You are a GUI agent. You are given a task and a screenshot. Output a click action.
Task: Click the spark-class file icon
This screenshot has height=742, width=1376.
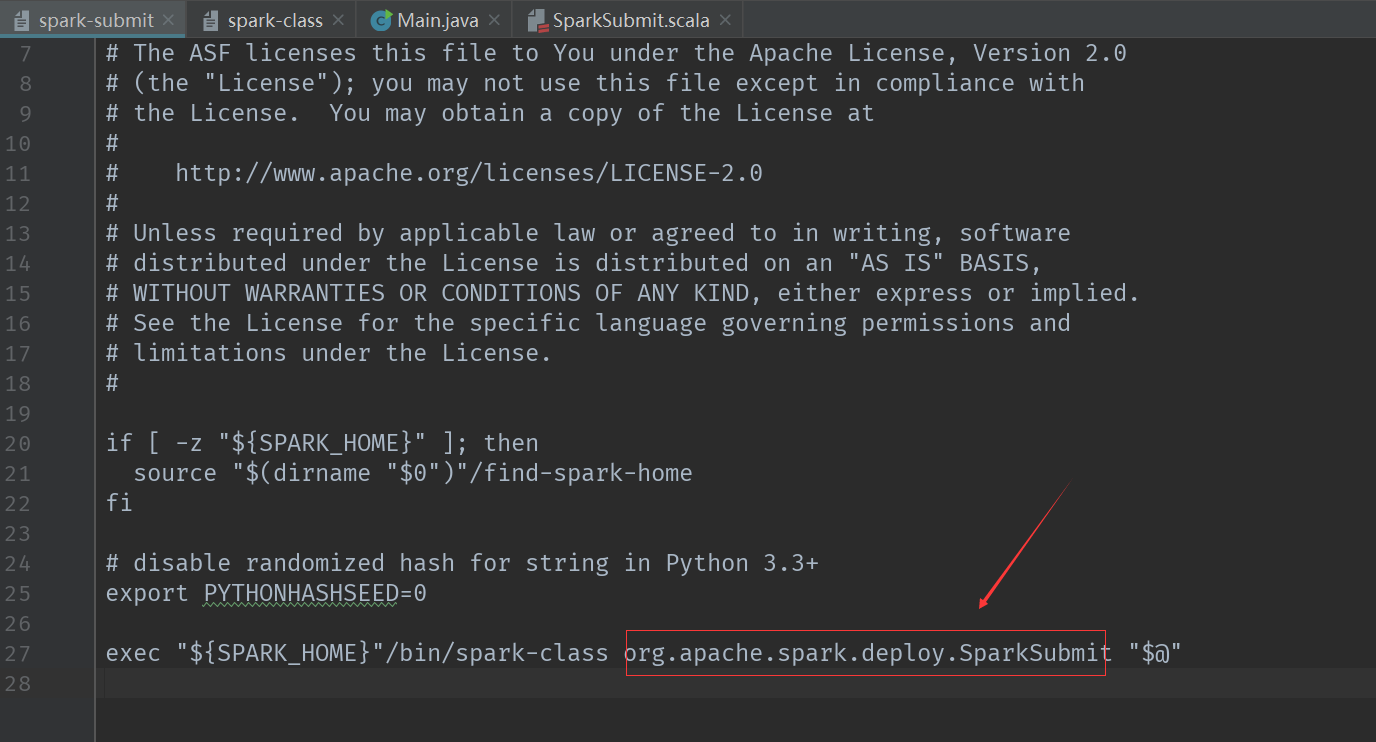(210, 20)
